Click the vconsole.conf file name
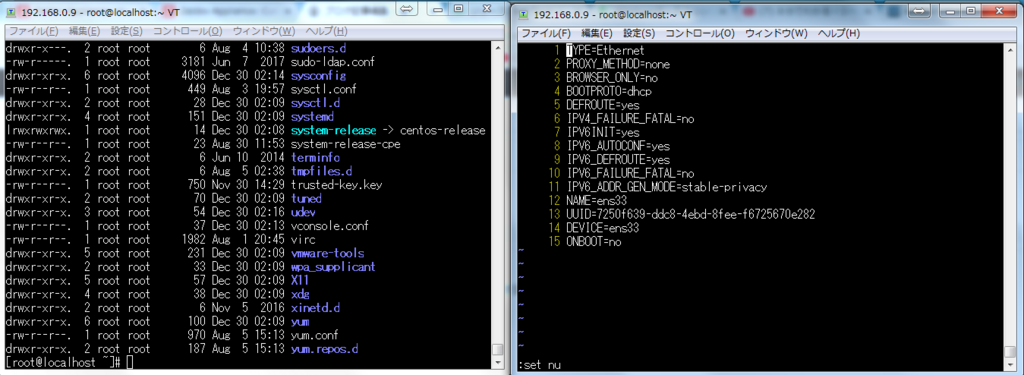The height and width of the screenshot is (375, 1024). [x=329, y=226]
